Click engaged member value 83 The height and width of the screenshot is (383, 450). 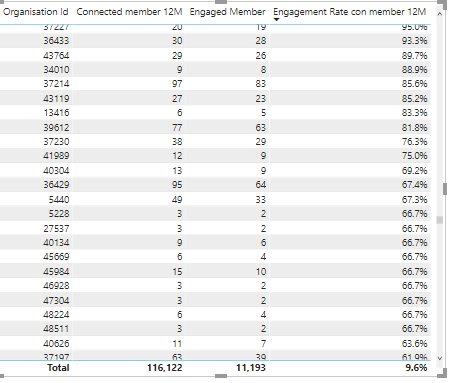click(261, 84)
